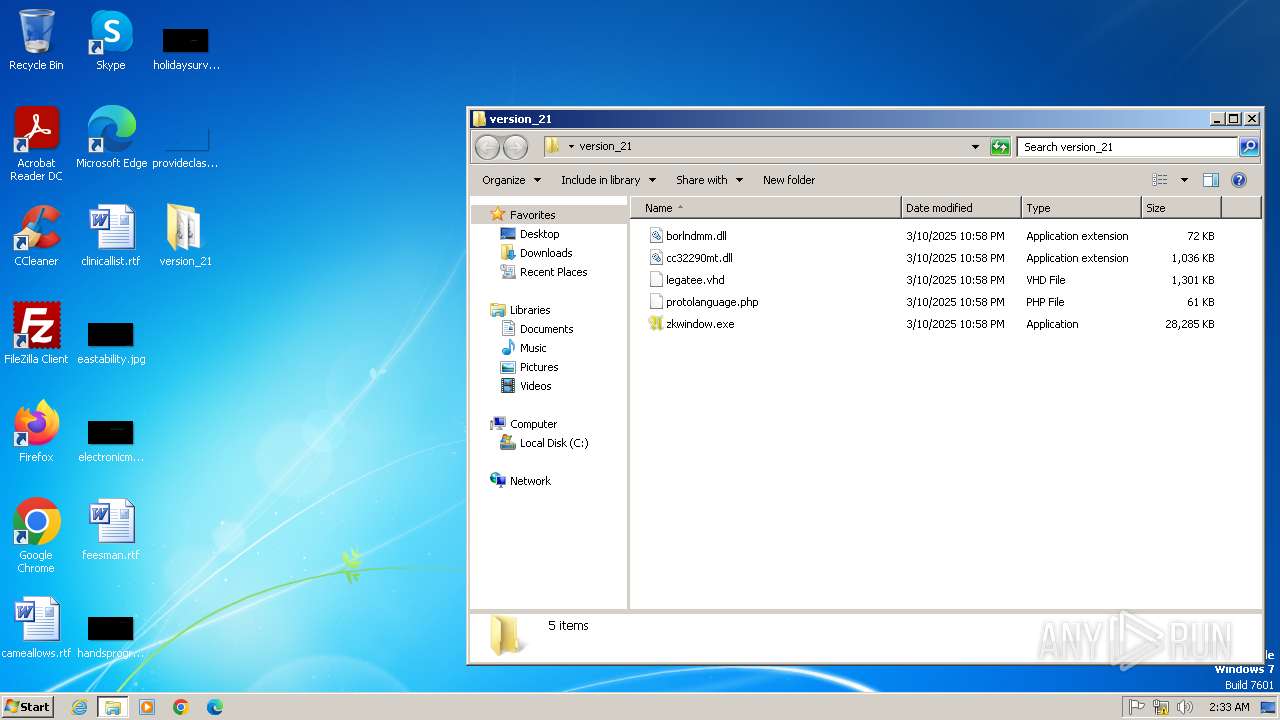Launch CCleaner from desktop
This screenshot has height=720, width=1280.
coord(36,236)
